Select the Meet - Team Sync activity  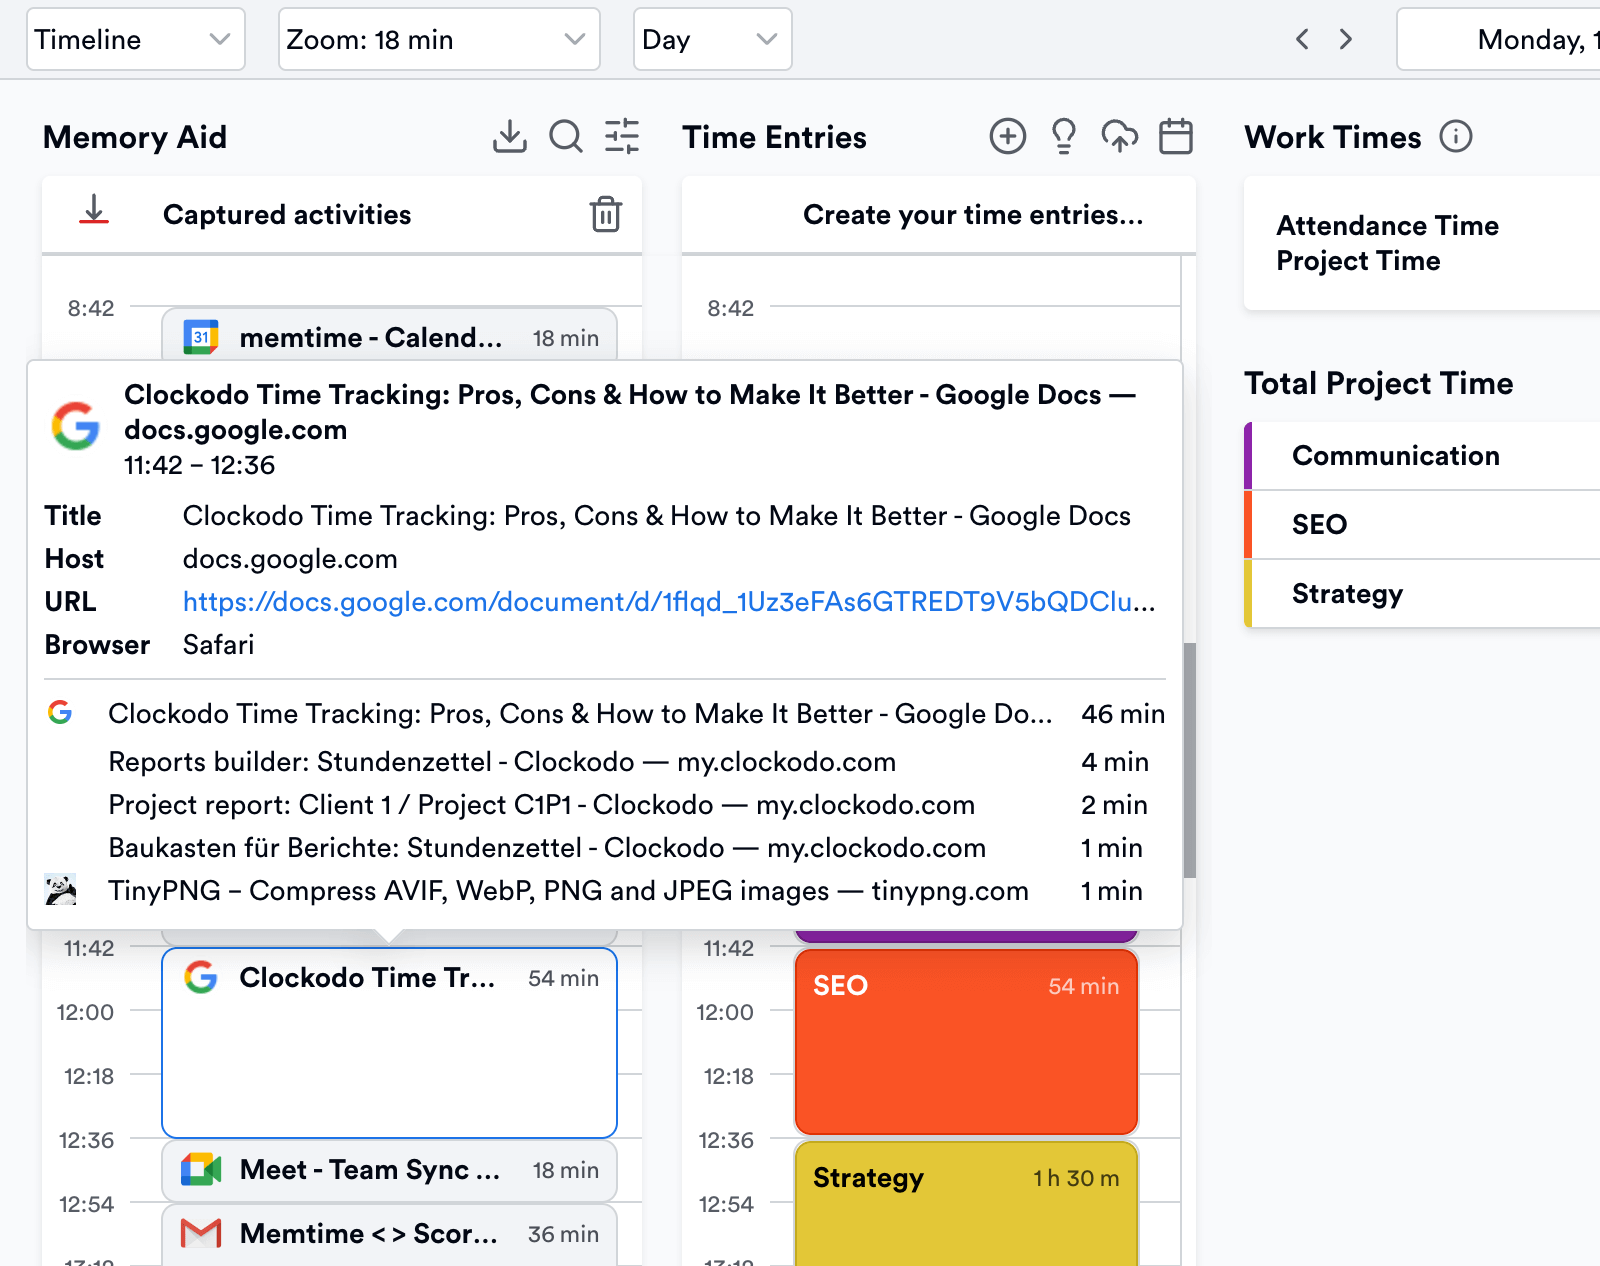[389, 1170]
